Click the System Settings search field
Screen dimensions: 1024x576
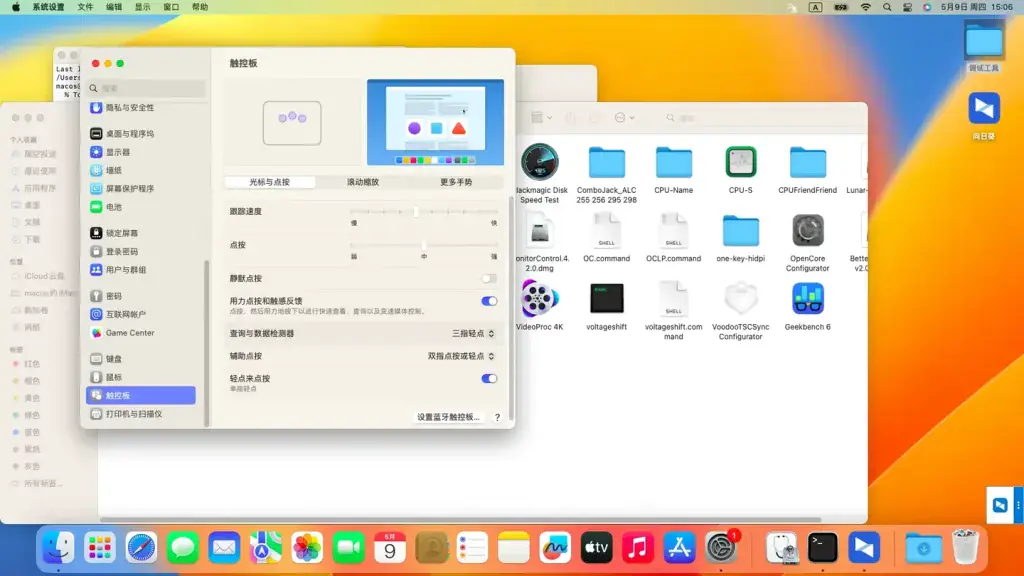(146, 88)
